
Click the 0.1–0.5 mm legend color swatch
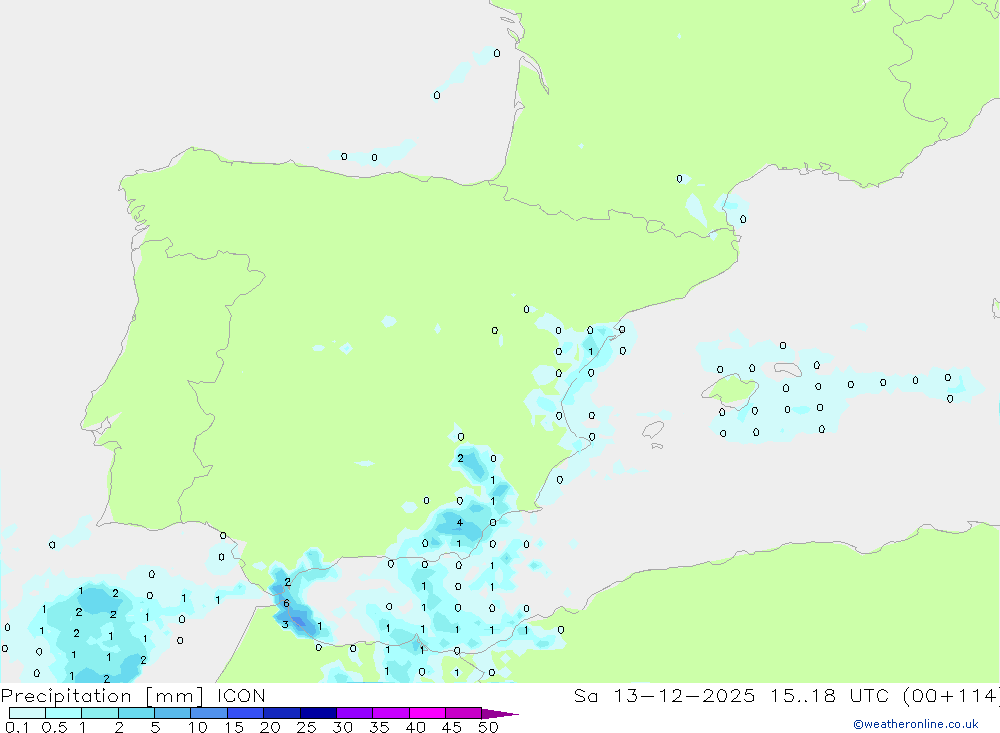pos(27,713)
